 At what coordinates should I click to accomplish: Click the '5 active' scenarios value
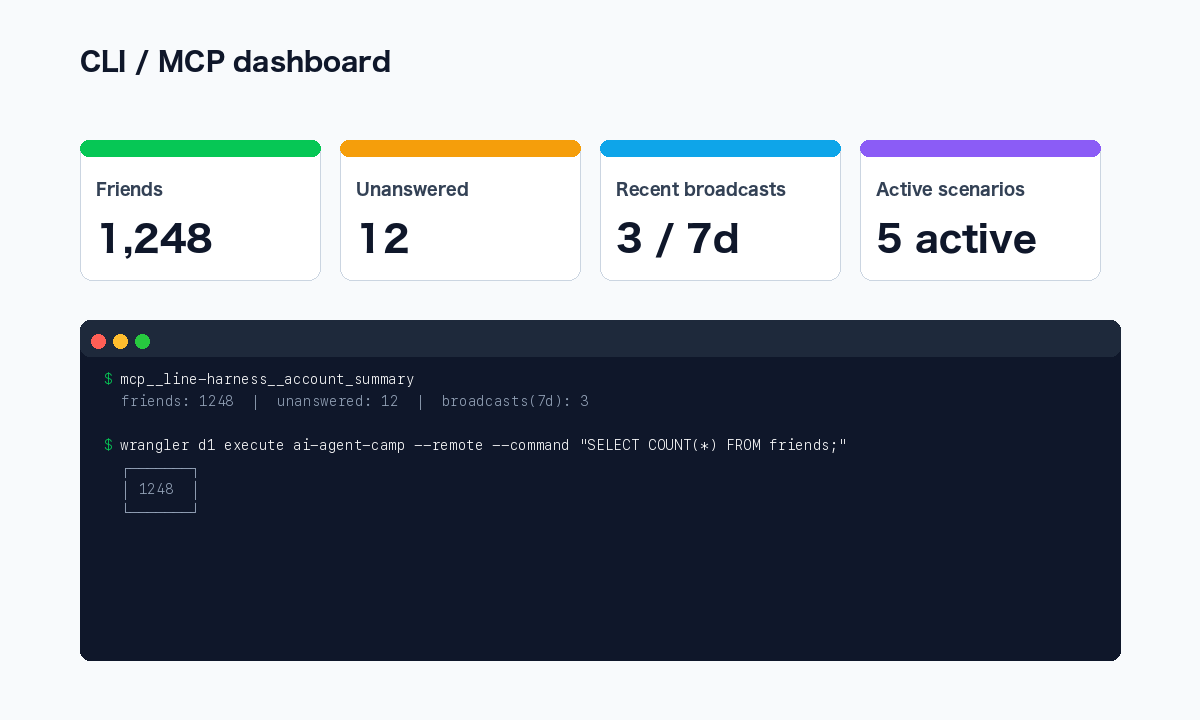tap(956, 239)
